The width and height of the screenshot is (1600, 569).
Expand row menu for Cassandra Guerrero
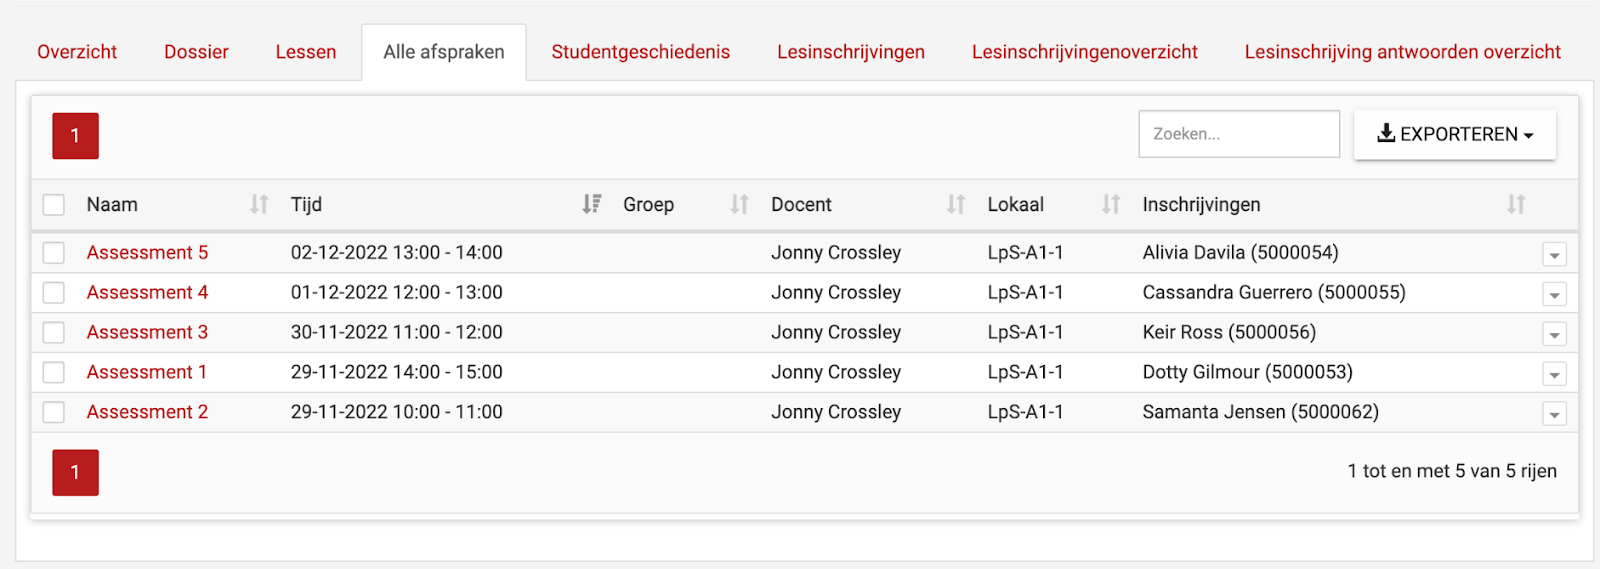[x=1554, y=295]
